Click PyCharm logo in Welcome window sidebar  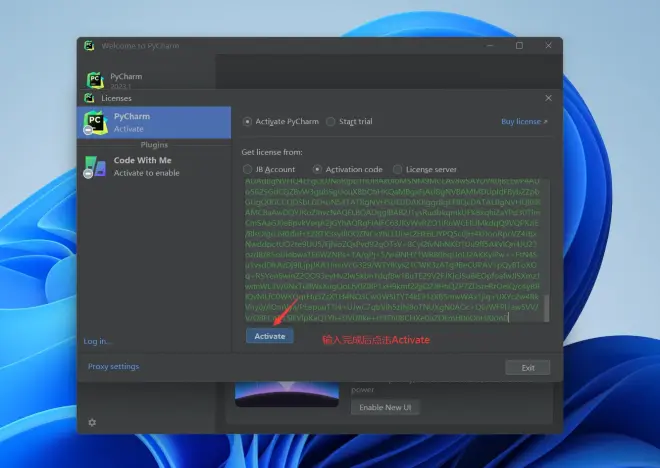point(95,80)
